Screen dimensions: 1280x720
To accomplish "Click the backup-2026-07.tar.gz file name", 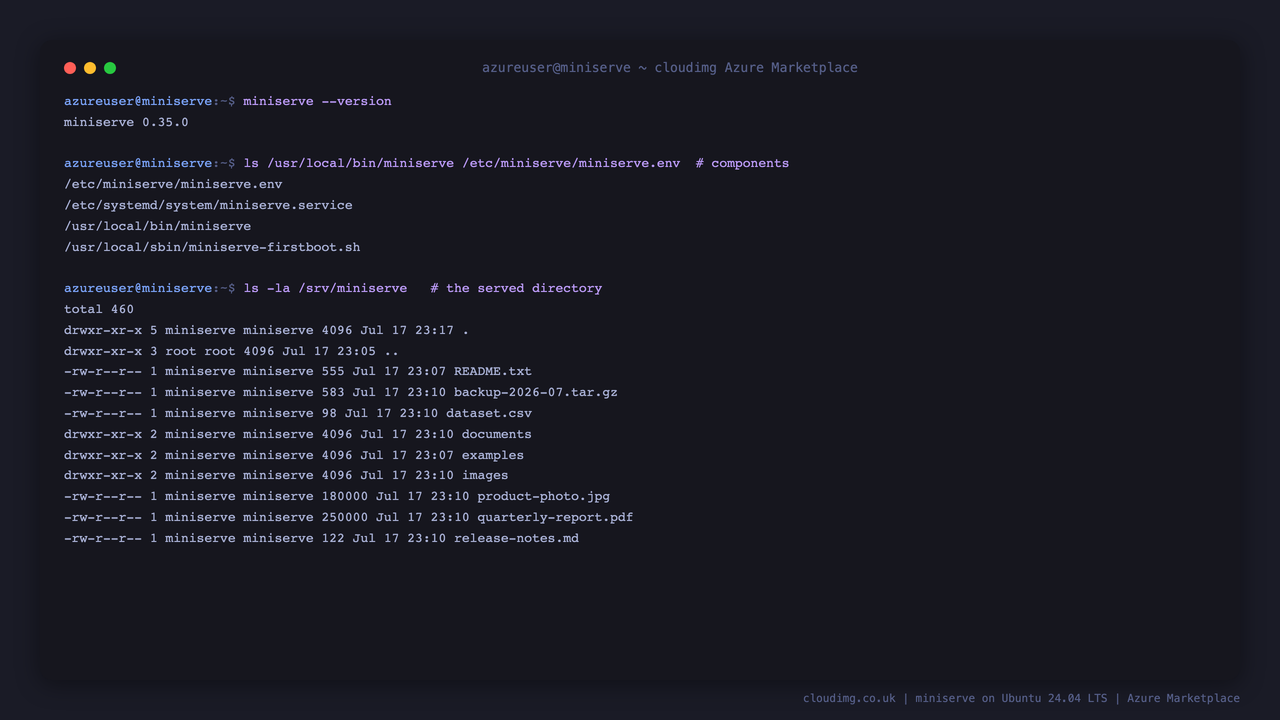I will click(x=536, y=392).
